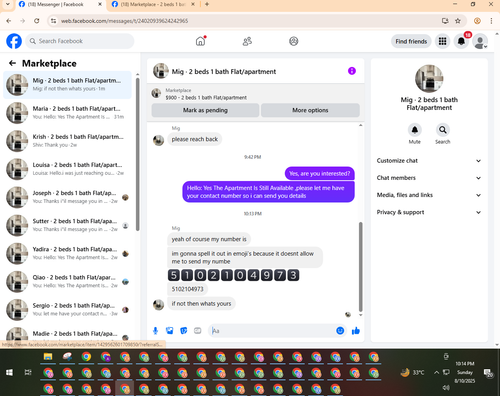Open the Chrome three-dot menu
The width and height of the screenshot is (500, 396).
[491, 21]
